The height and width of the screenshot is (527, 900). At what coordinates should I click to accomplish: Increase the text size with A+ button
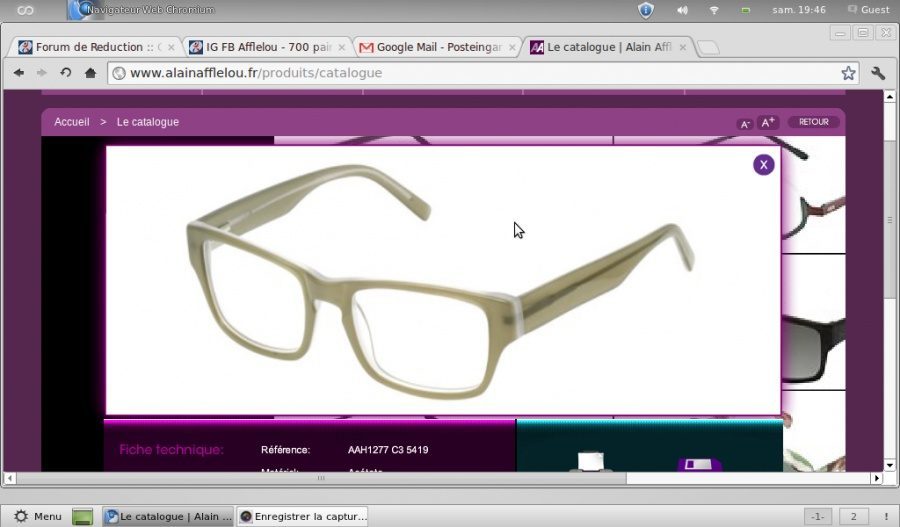point(768,123)
